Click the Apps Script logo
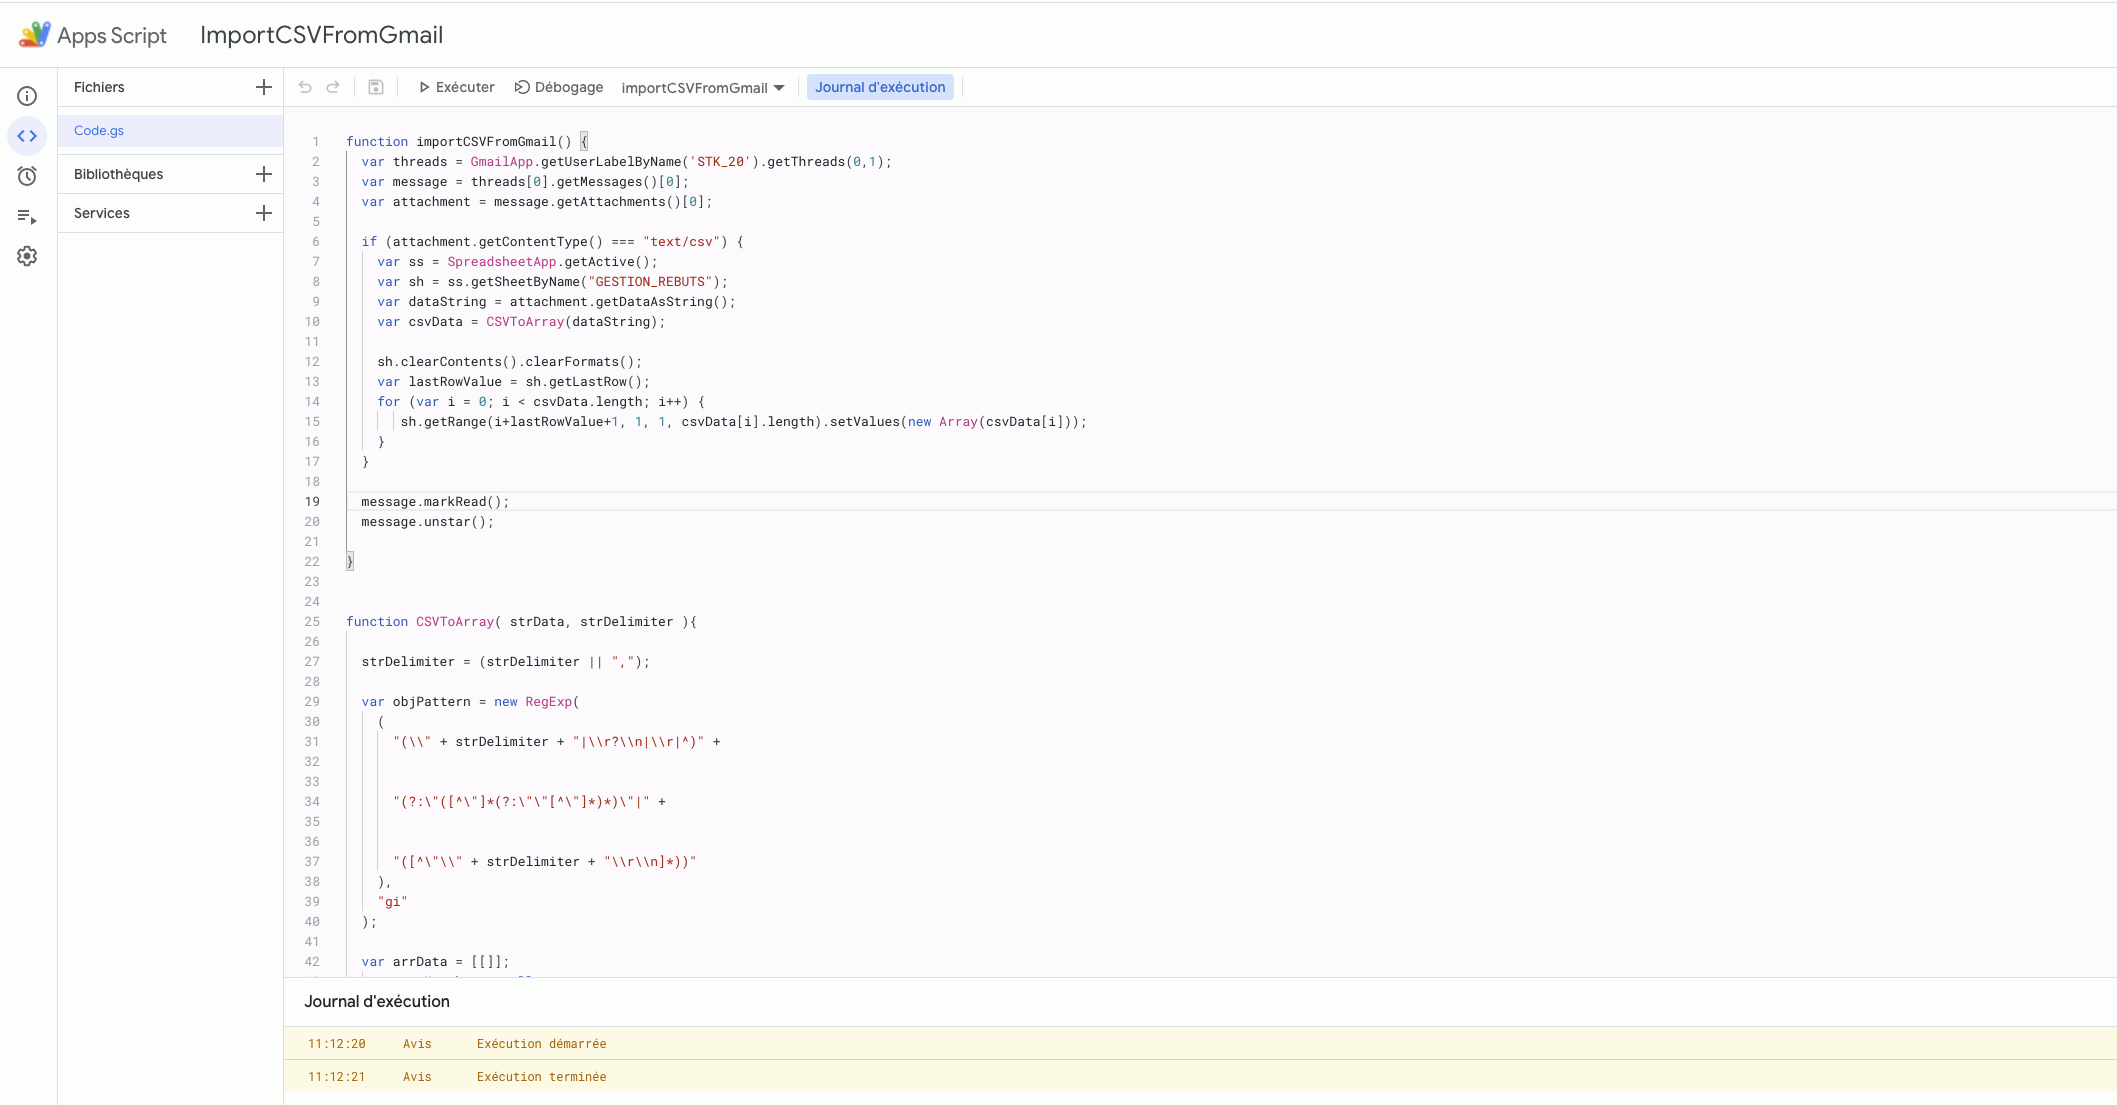The width and height of the screenshot is (2117, 1105). 35,35
